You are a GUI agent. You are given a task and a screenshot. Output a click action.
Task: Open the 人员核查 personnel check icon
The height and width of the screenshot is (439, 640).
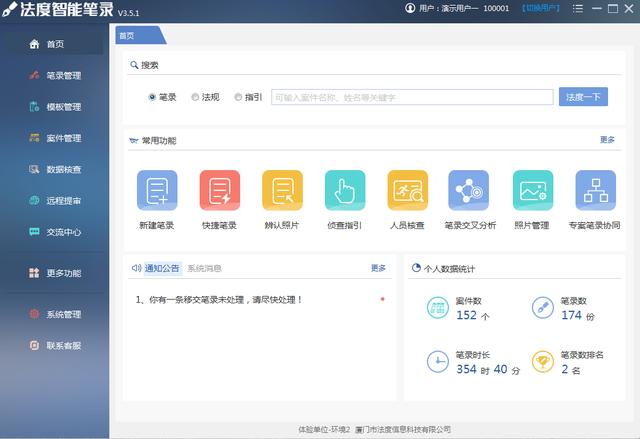click(407, 190)
